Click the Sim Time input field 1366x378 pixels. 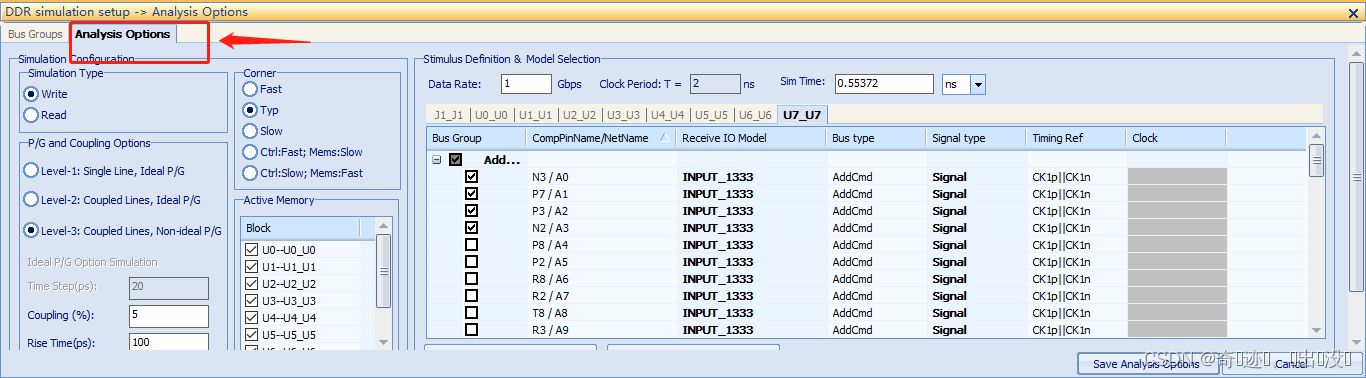tap(884, 84)
